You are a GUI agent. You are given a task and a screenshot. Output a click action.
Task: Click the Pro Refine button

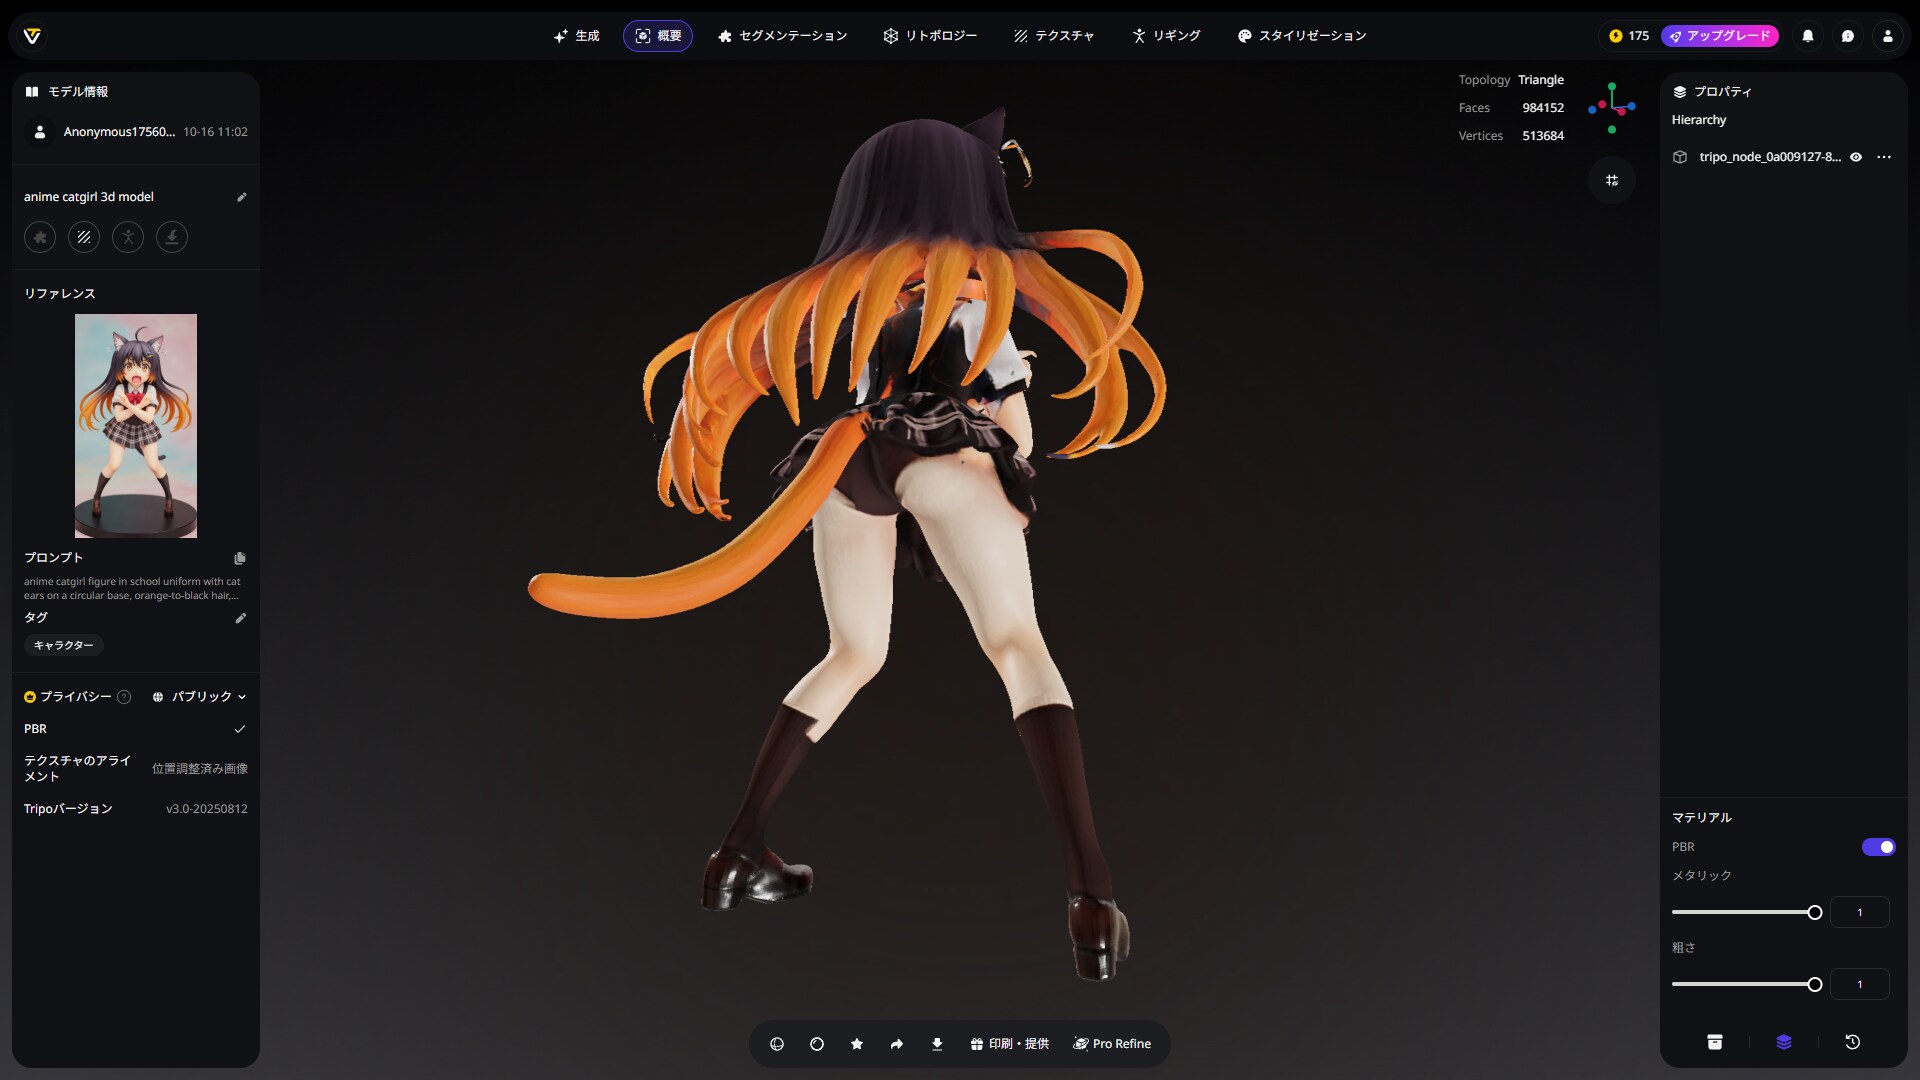1112,1044
